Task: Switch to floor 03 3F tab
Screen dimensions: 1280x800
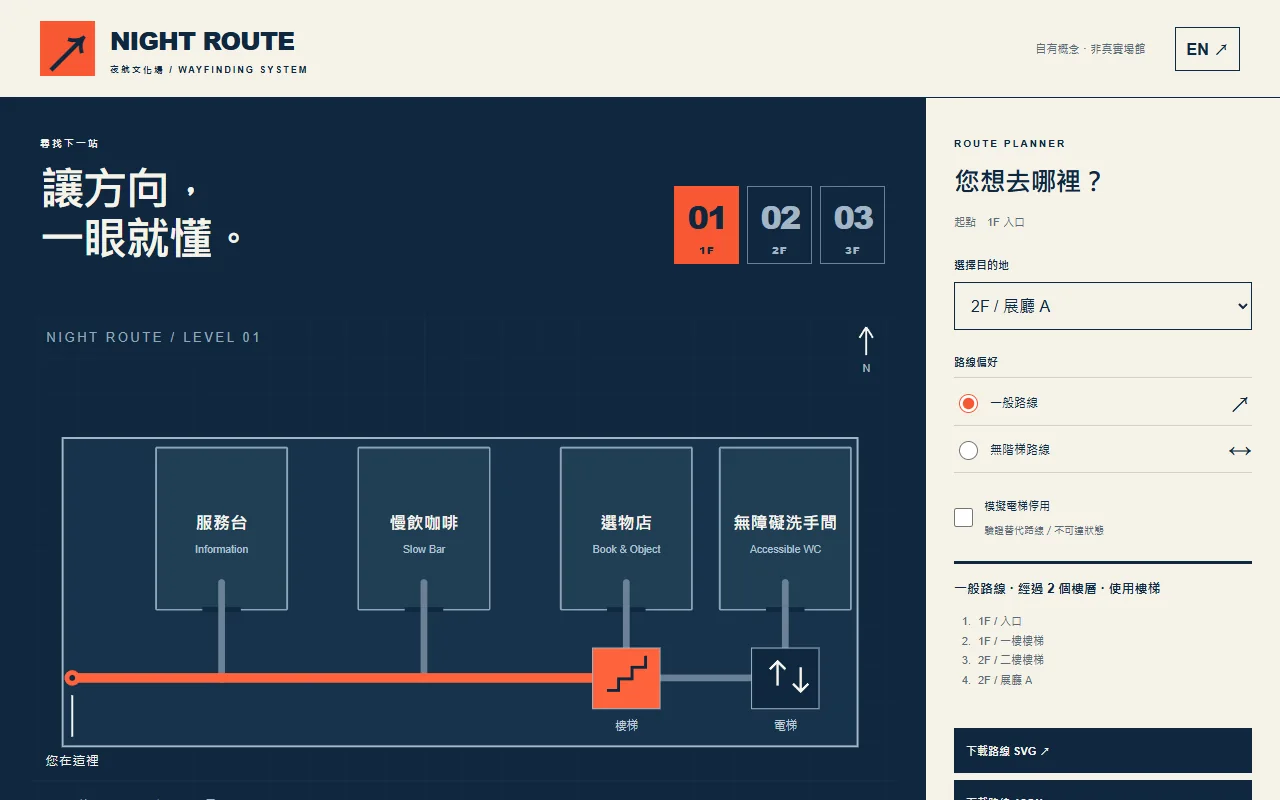Action: [852, 225]
